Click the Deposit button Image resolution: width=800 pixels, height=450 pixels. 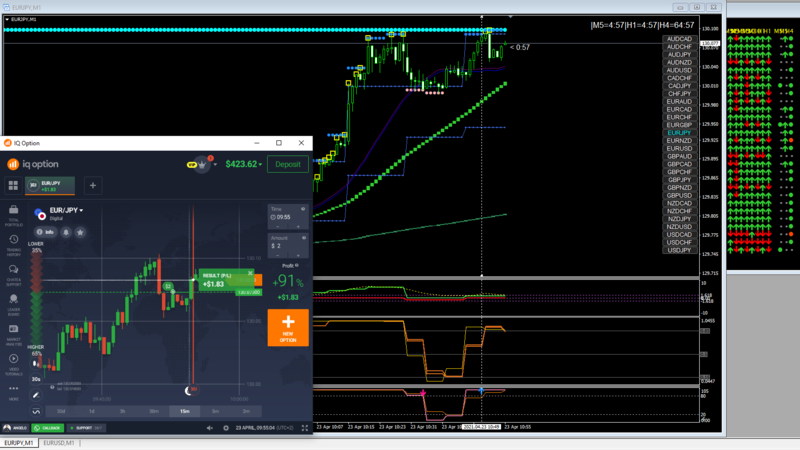pos(288,164)
